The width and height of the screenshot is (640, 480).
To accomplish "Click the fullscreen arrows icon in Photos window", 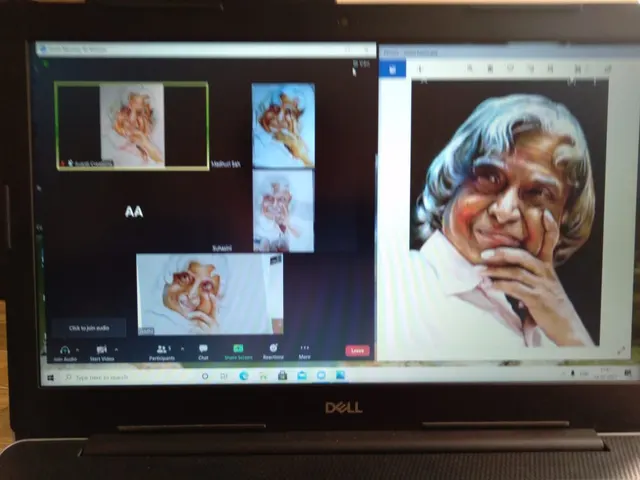I will pyautogui.click(x=621, y=351).
